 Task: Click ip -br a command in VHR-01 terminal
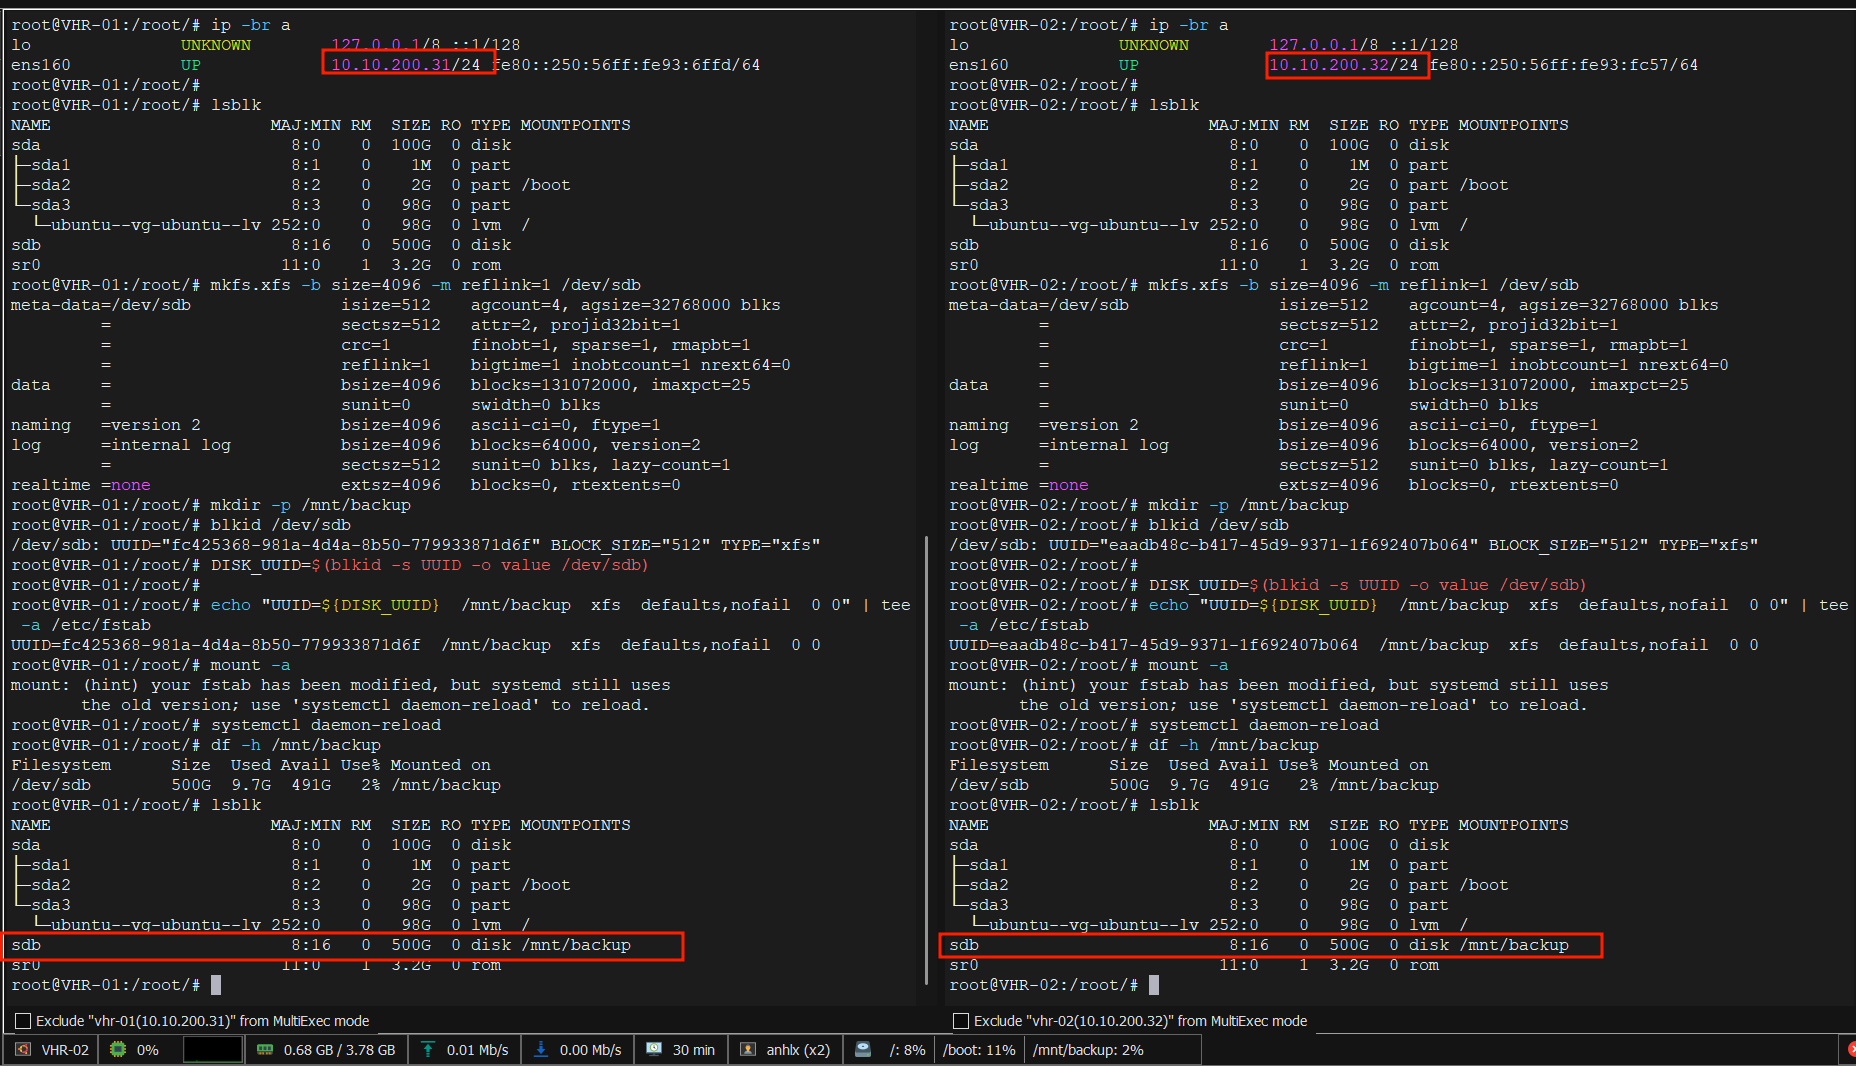pyautogui.click(x=251, y=25)
